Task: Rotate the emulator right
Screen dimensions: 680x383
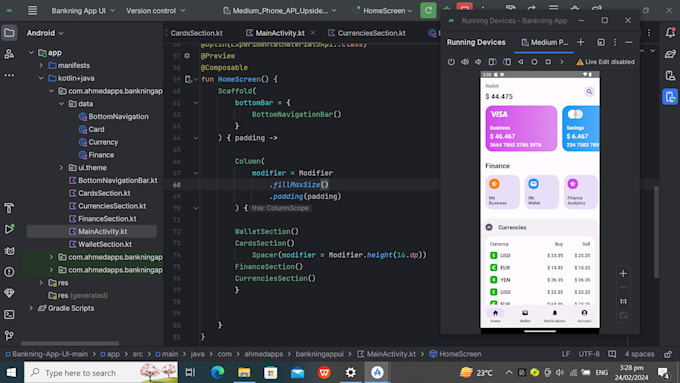Action: click(507, 62)
